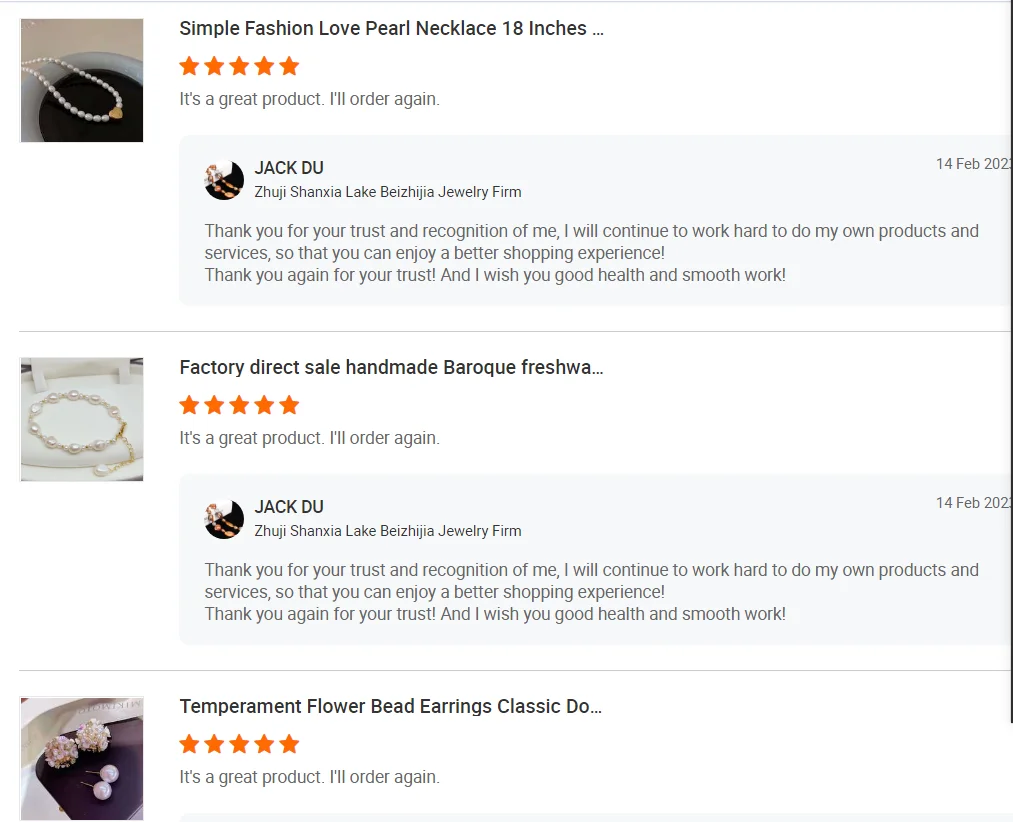Open Zhuji Shanxia Lake Beizhijia firm under bracelet review

point(387,531)
